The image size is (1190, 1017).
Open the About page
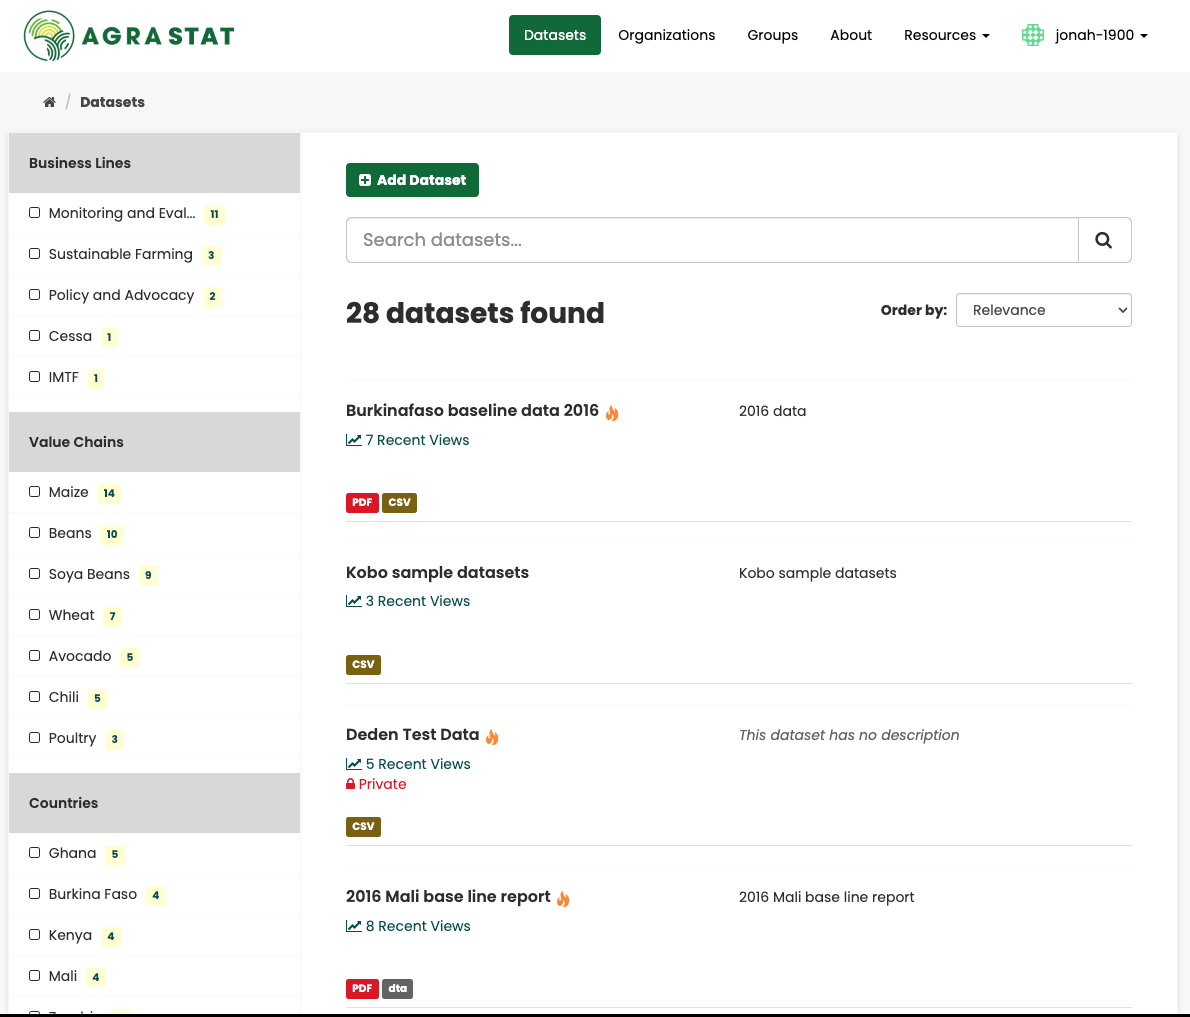click(851, 35)
